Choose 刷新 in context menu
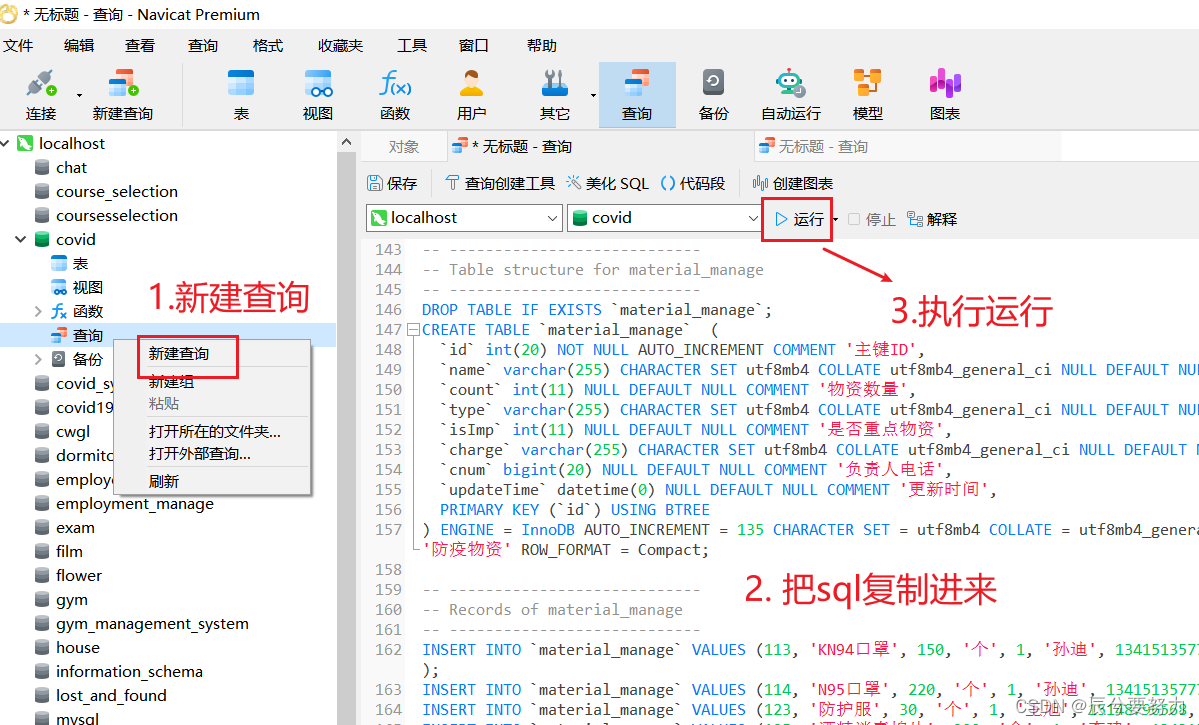This screenshot has width=1199, height=725. 164,482
